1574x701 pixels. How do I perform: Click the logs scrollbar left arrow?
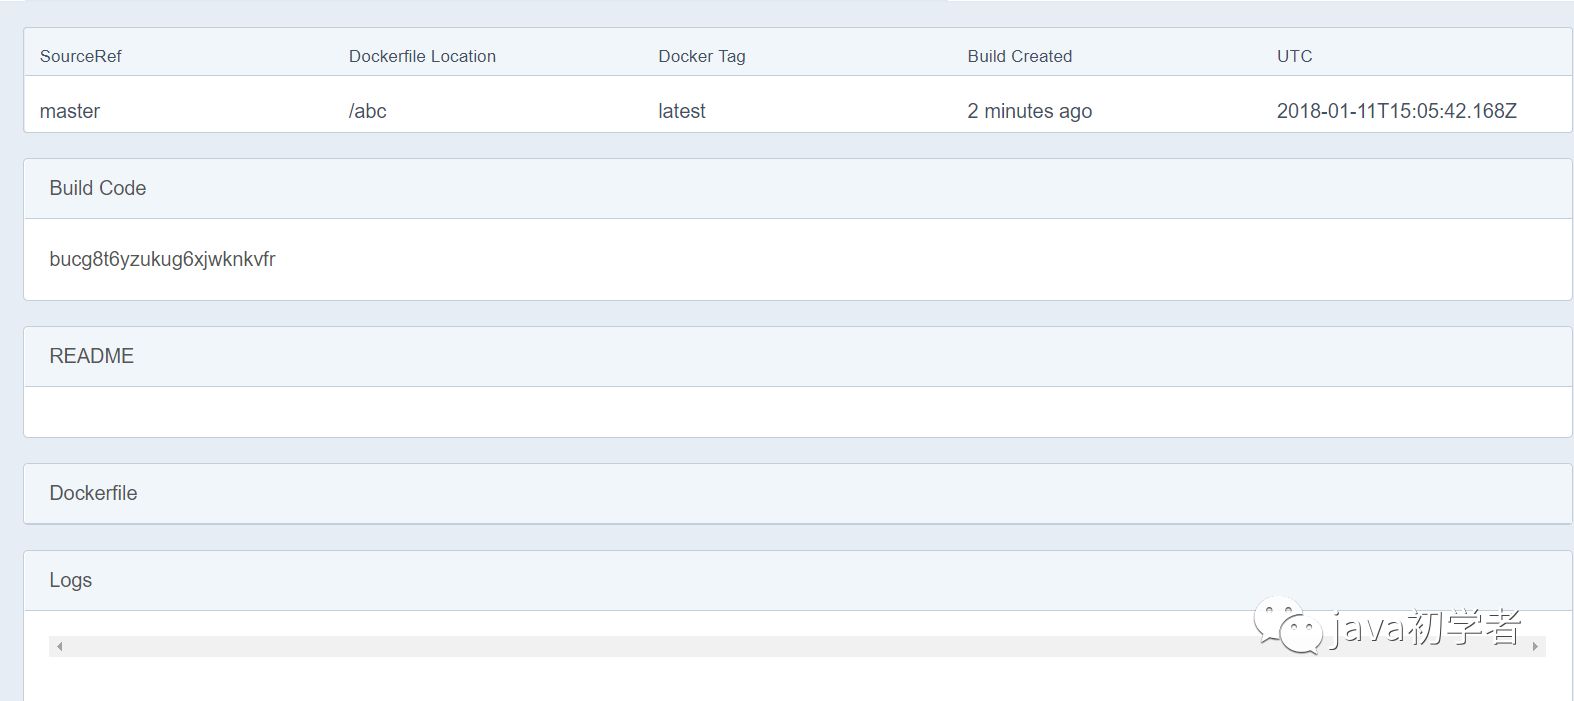coord(60,647)
